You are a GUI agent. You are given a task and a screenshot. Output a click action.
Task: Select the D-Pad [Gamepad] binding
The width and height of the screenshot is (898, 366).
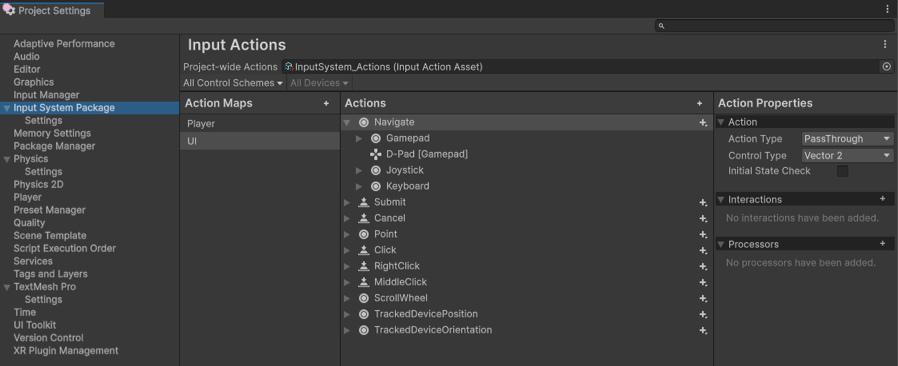[427, 154]
